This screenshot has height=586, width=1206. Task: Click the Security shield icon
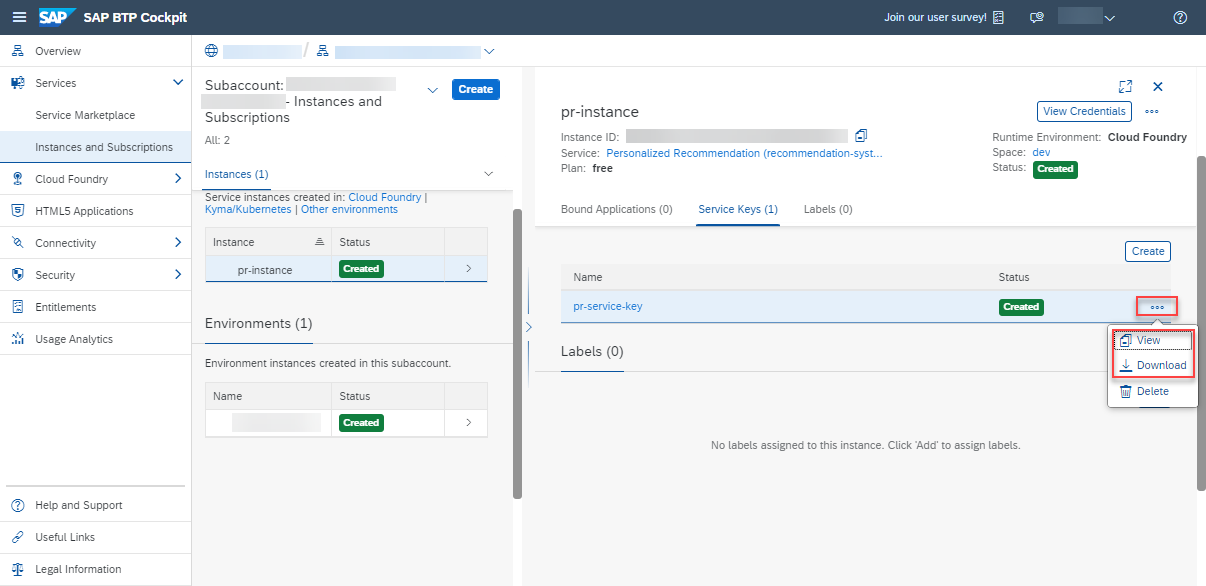(x=17, y=275)
